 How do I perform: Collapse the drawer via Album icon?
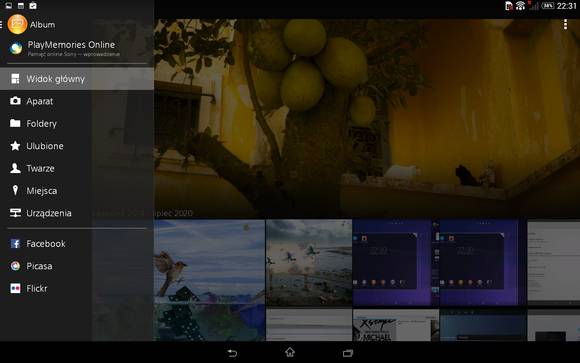pos(17,24)
